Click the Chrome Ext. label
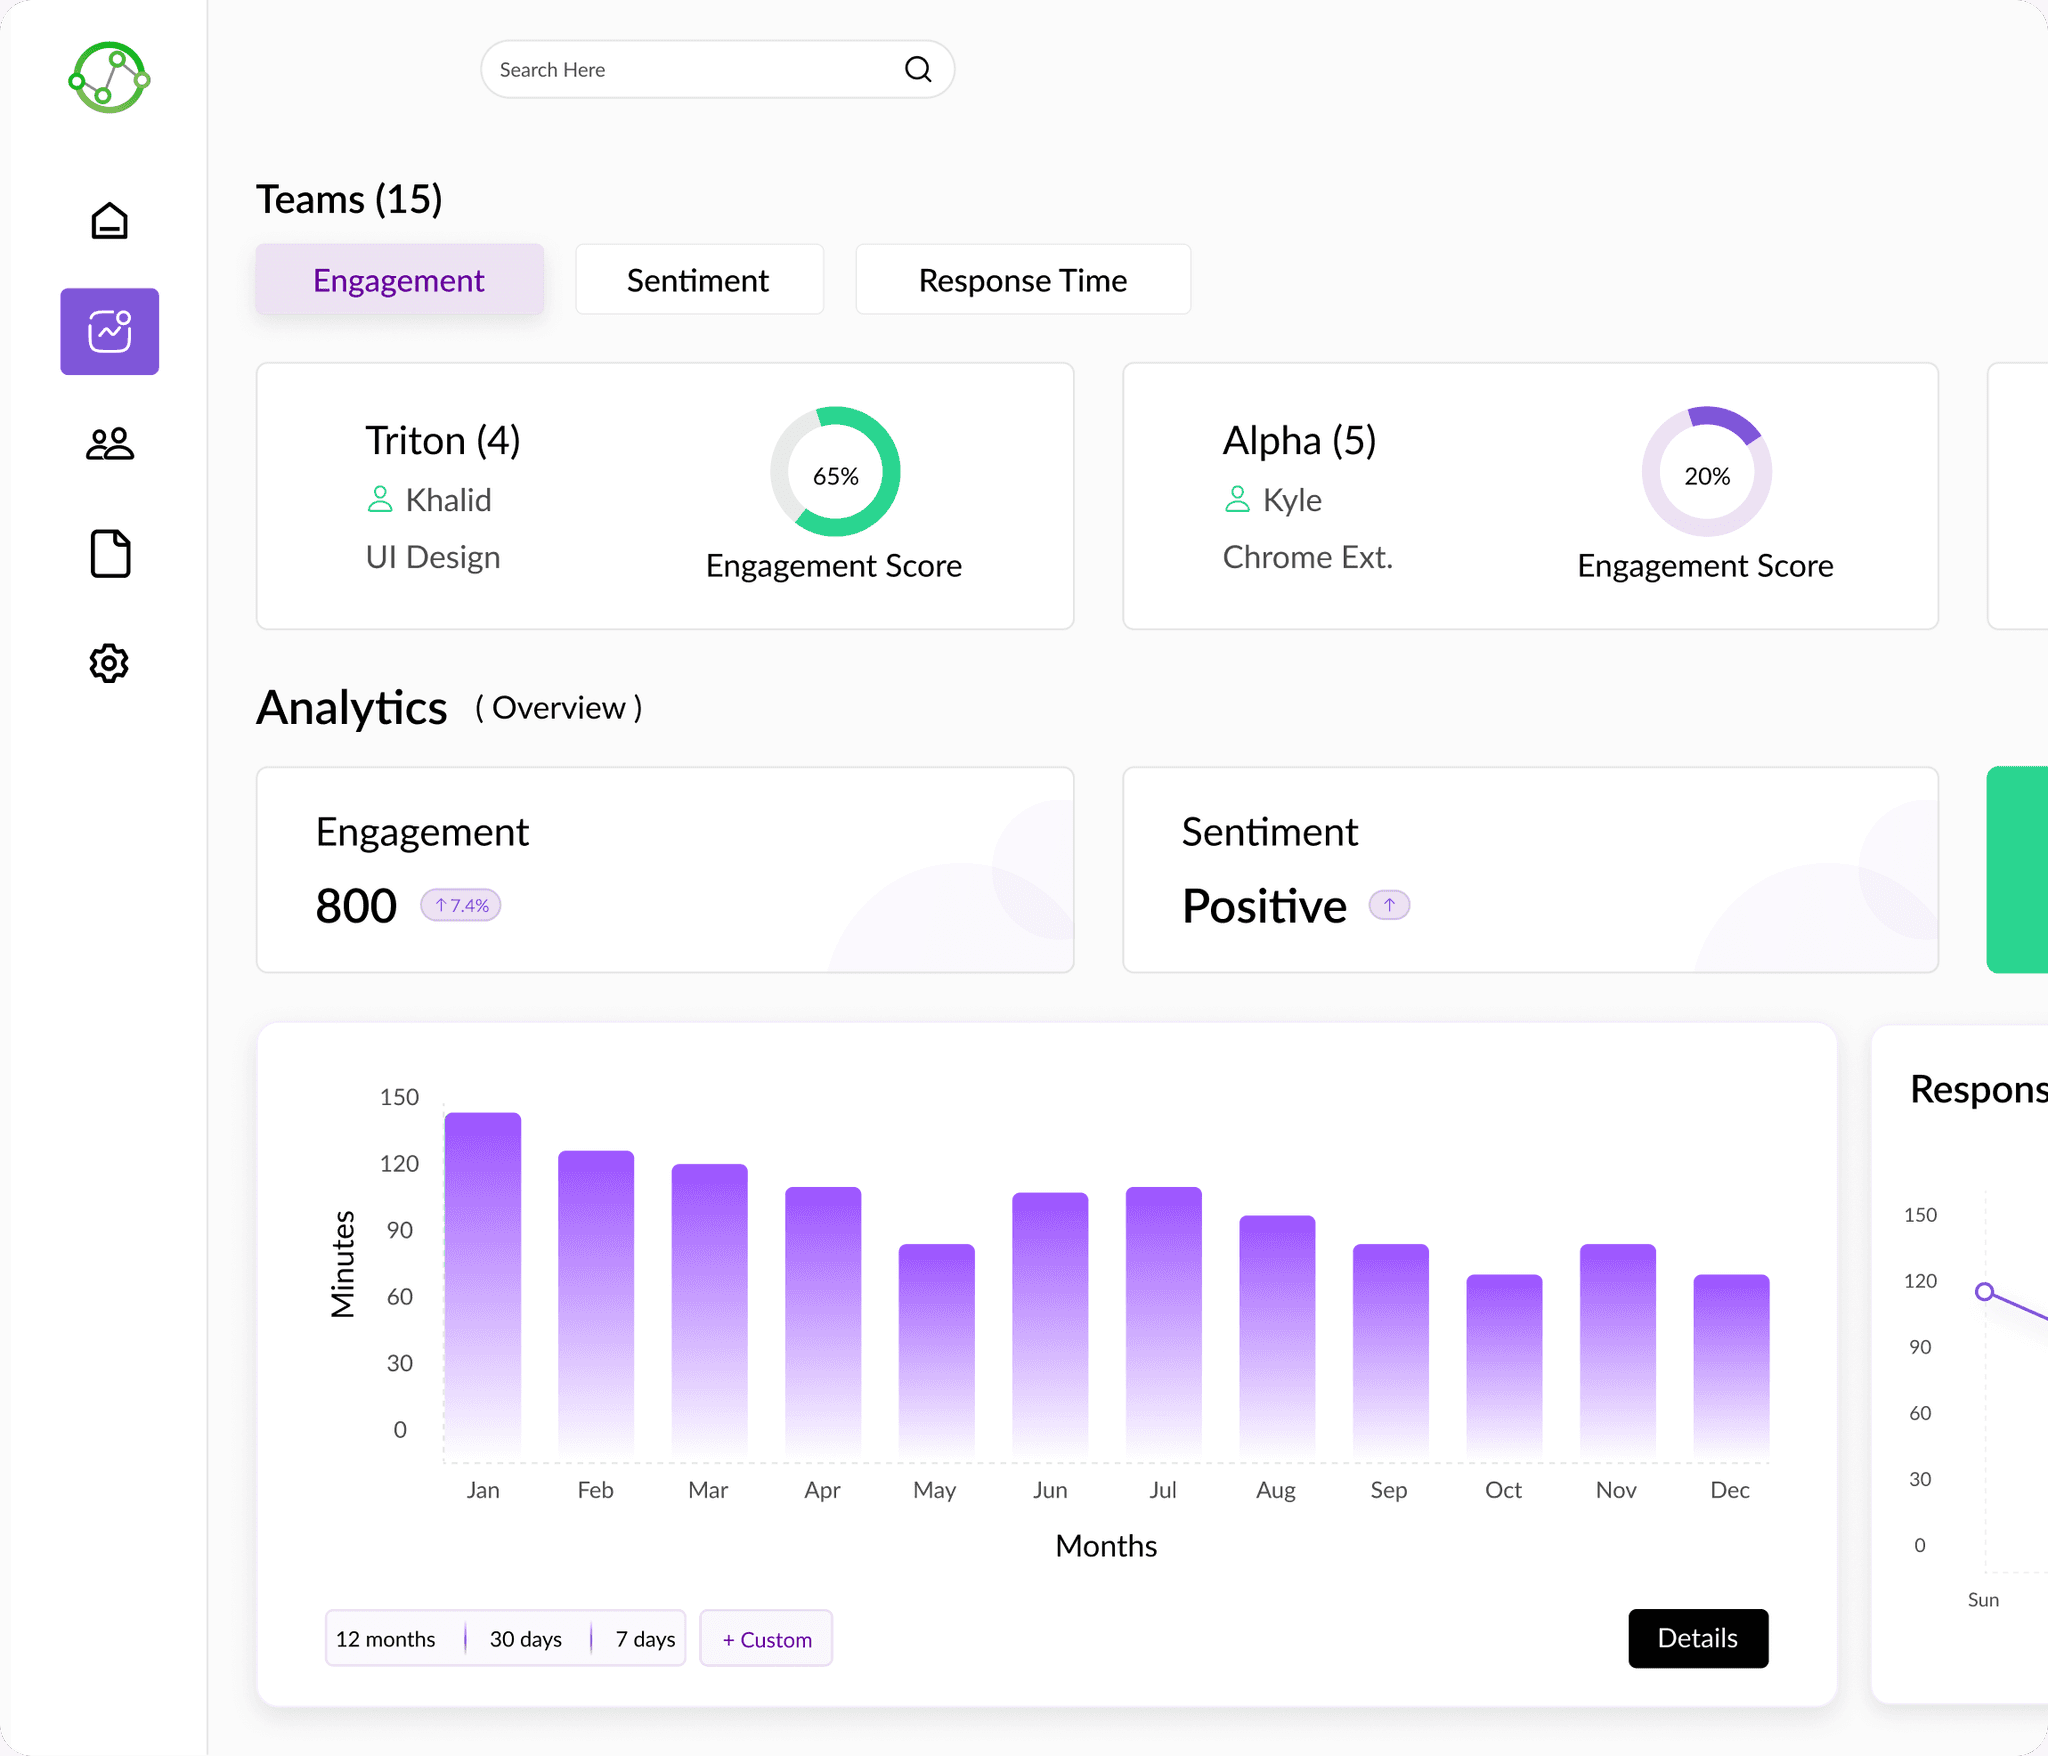The width and height of the screenshot is (2048, 1756). tap(1307, 557)
